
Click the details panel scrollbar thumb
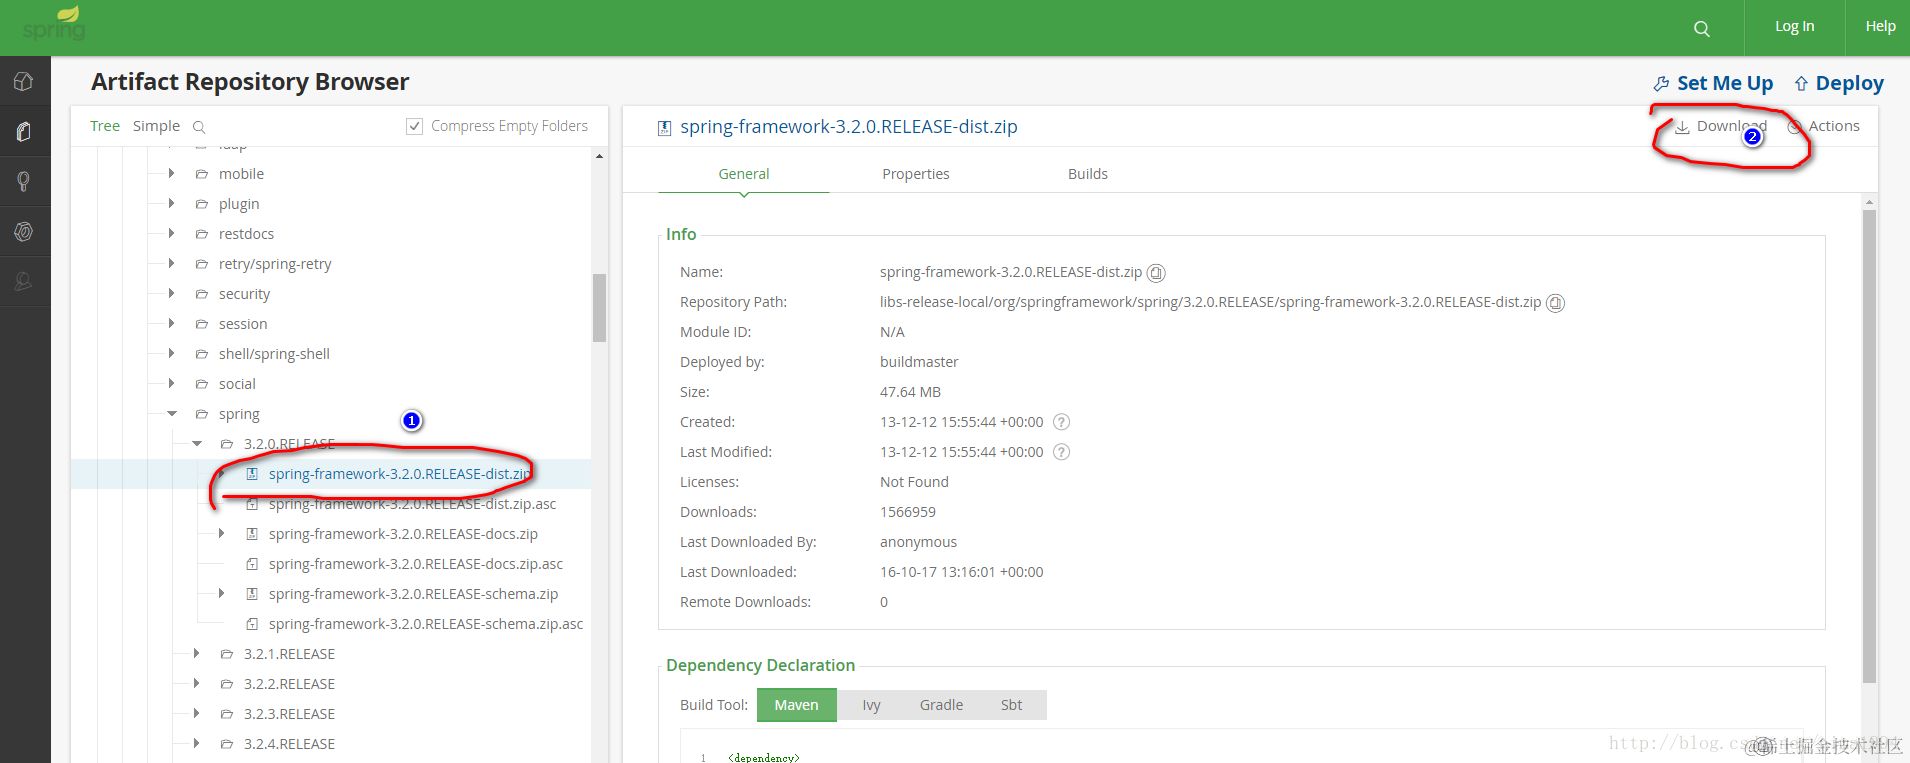[1869, 446]
